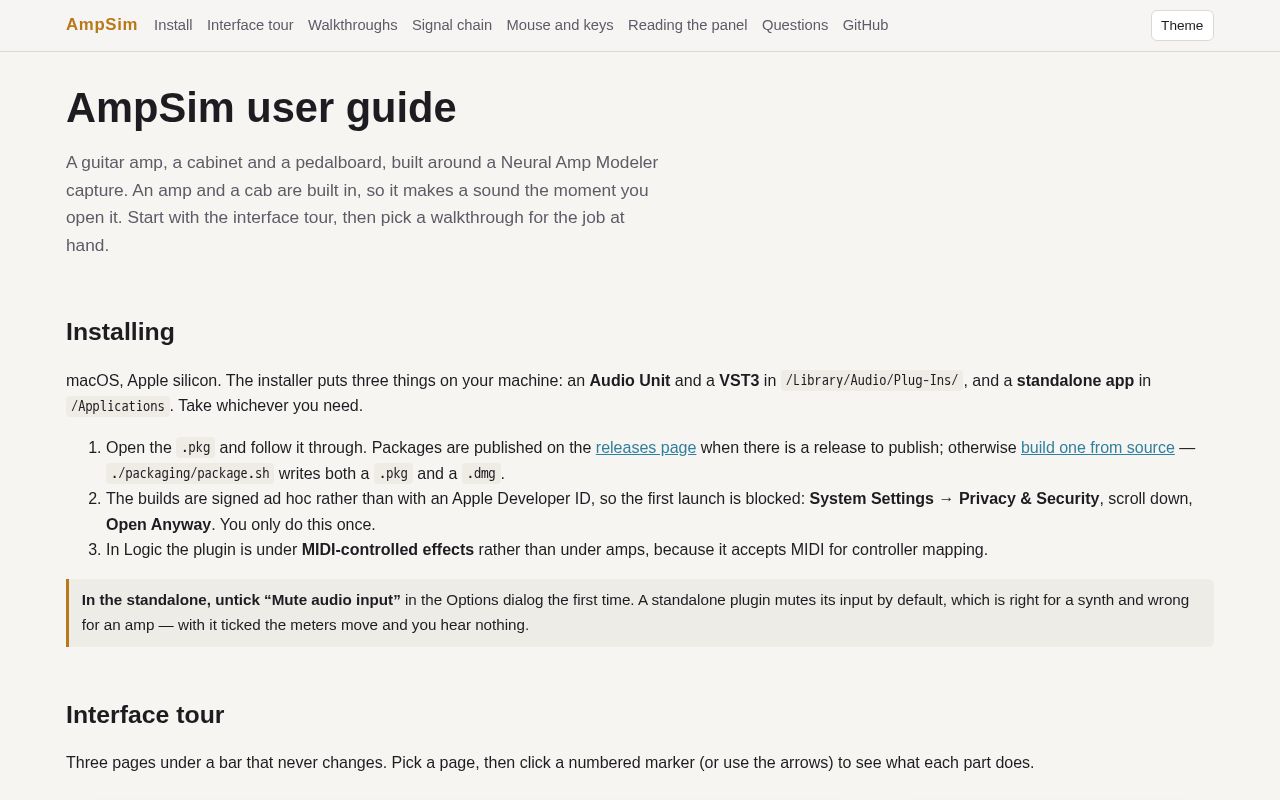
Task: Jump to Reading the panel section
Action: 688,25
